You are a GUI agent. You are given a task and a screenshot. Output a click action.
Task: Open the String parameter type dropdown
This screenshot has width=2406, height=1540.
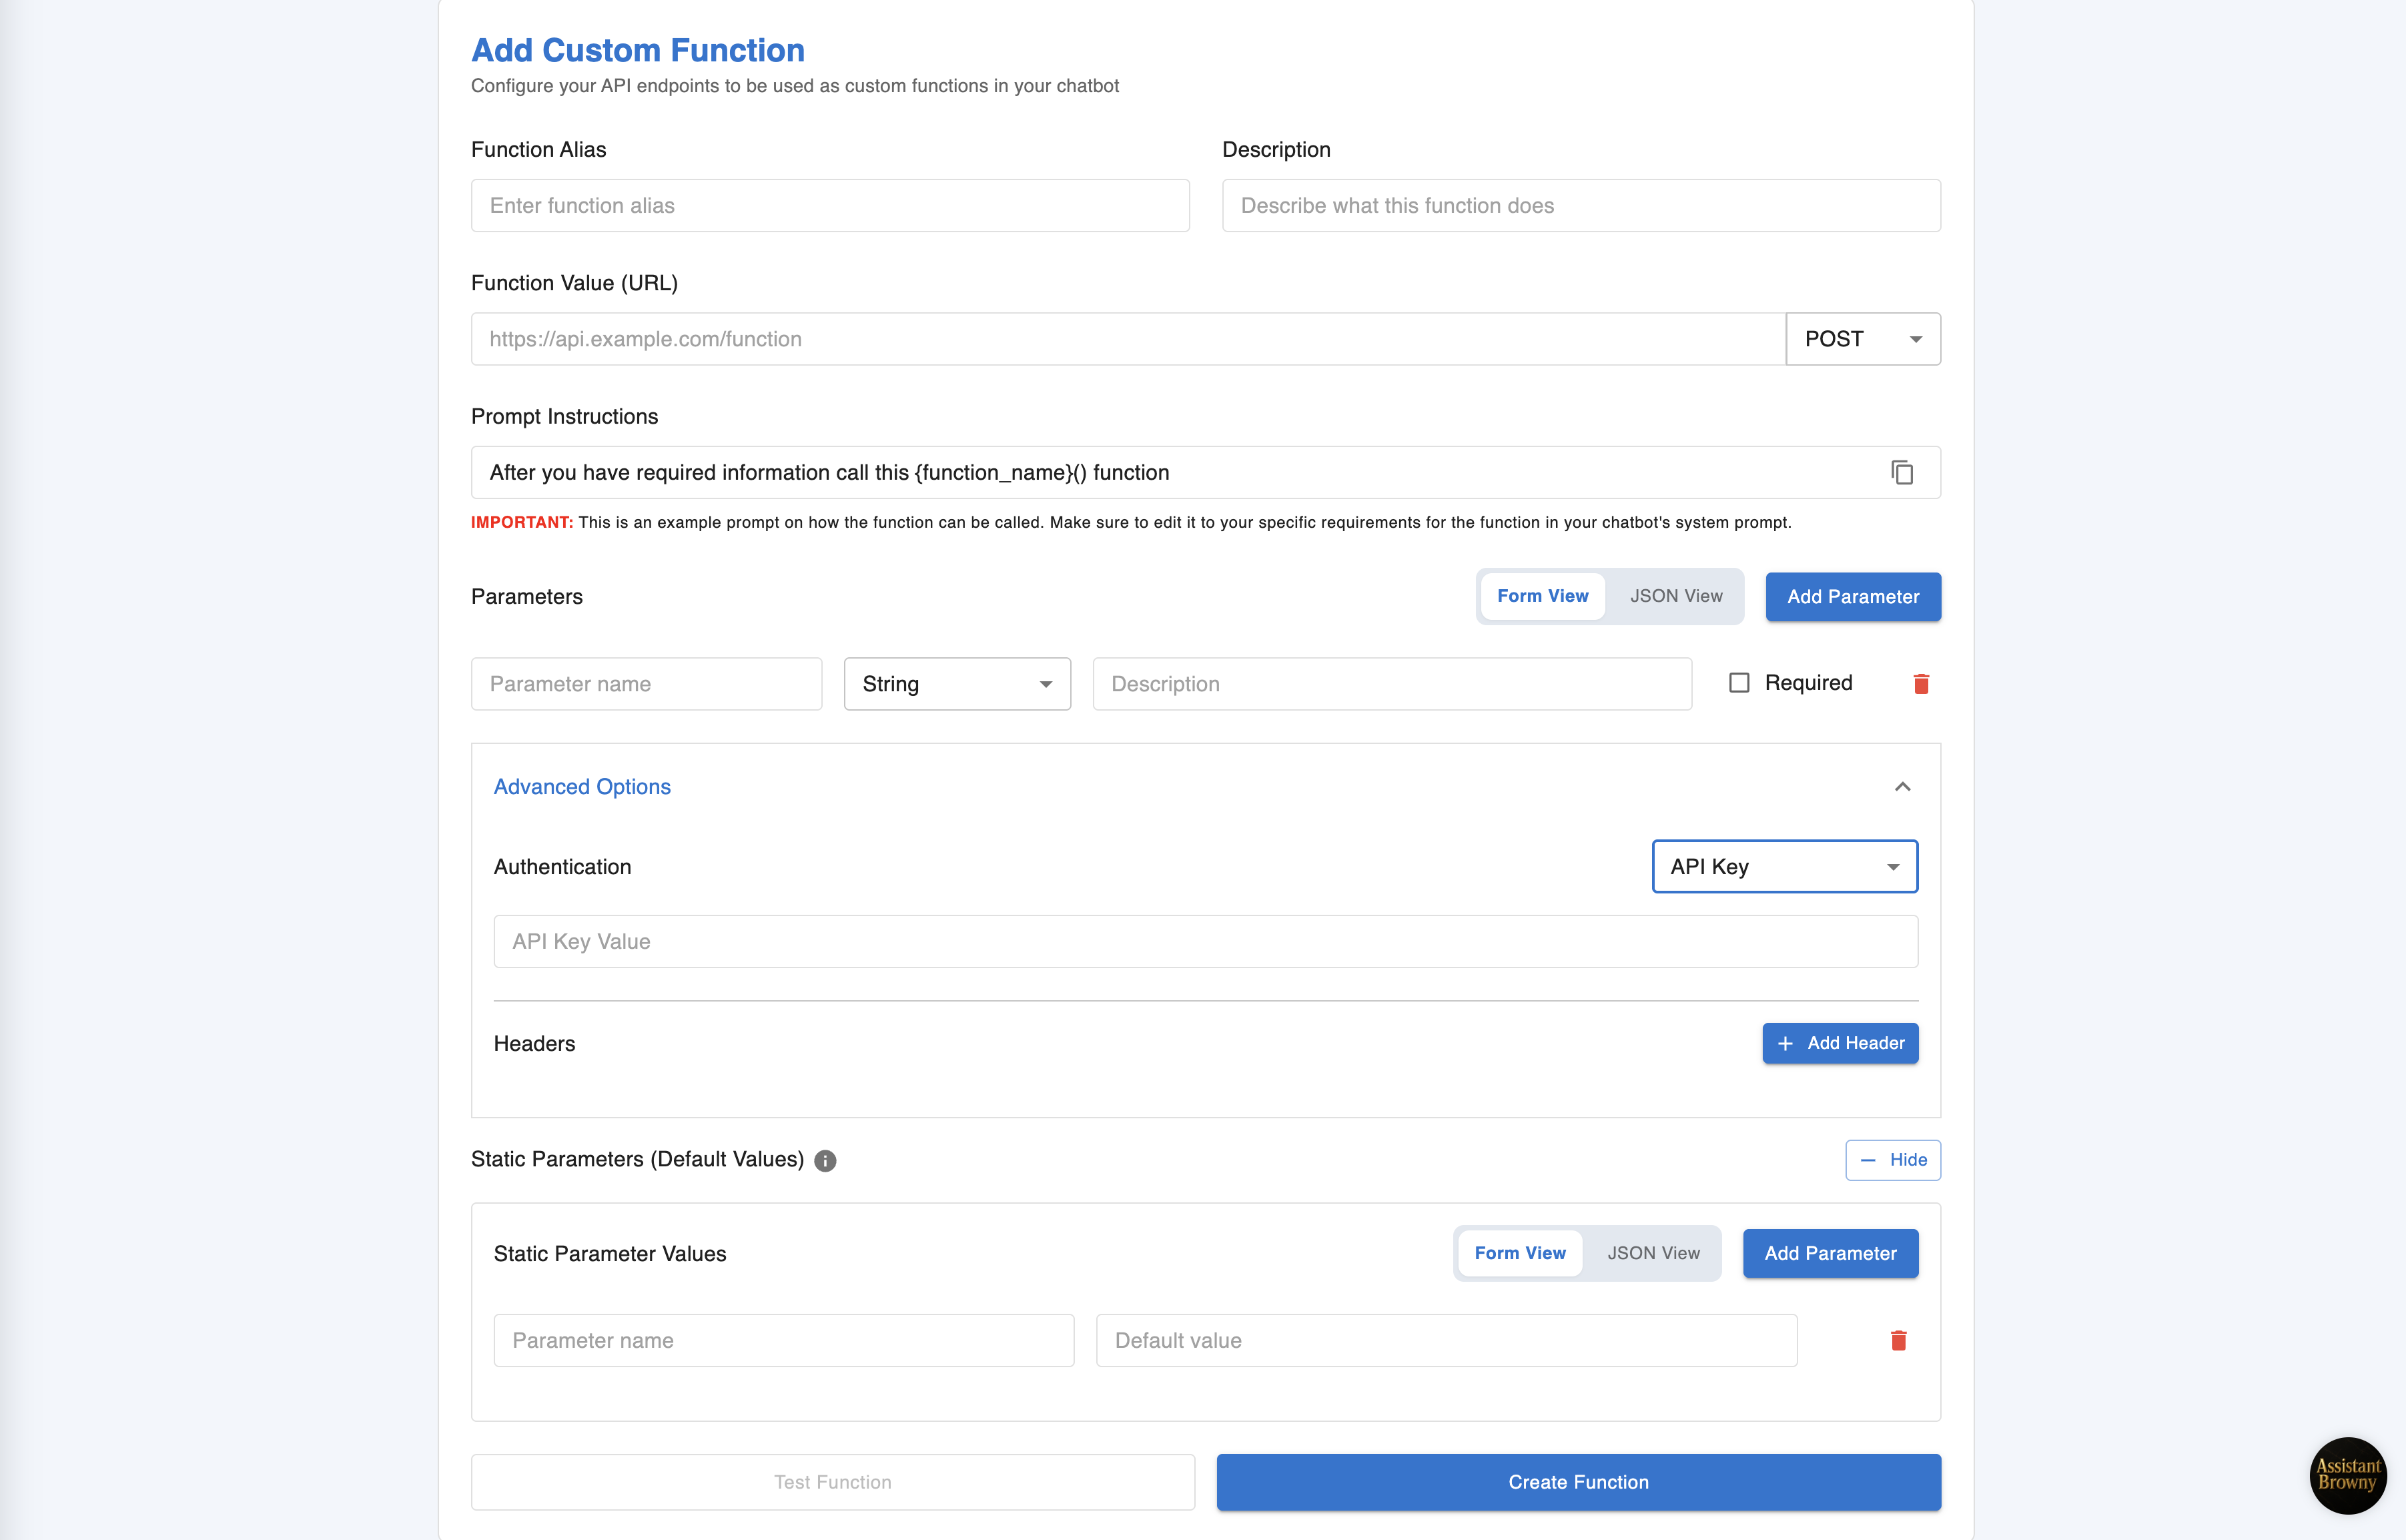point(956,684)
